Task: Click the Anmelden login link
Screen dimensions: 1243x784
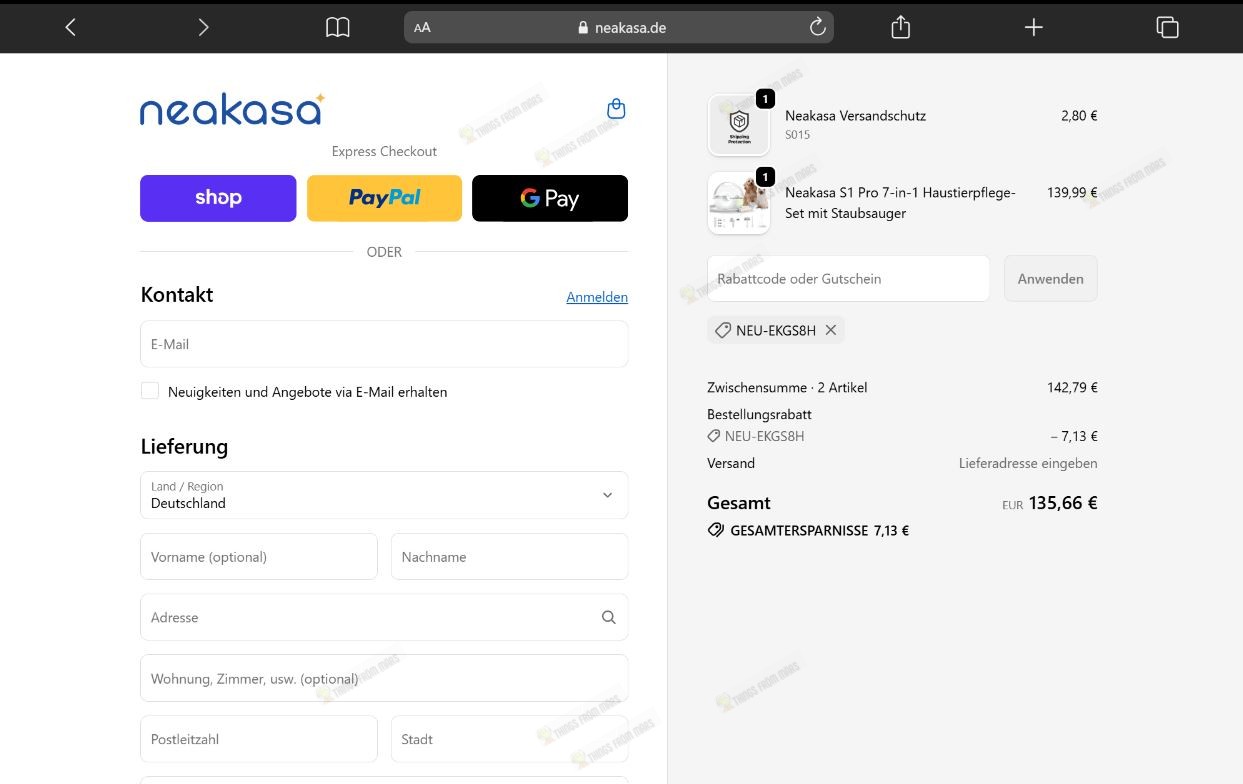Action: tap(597, 297)
